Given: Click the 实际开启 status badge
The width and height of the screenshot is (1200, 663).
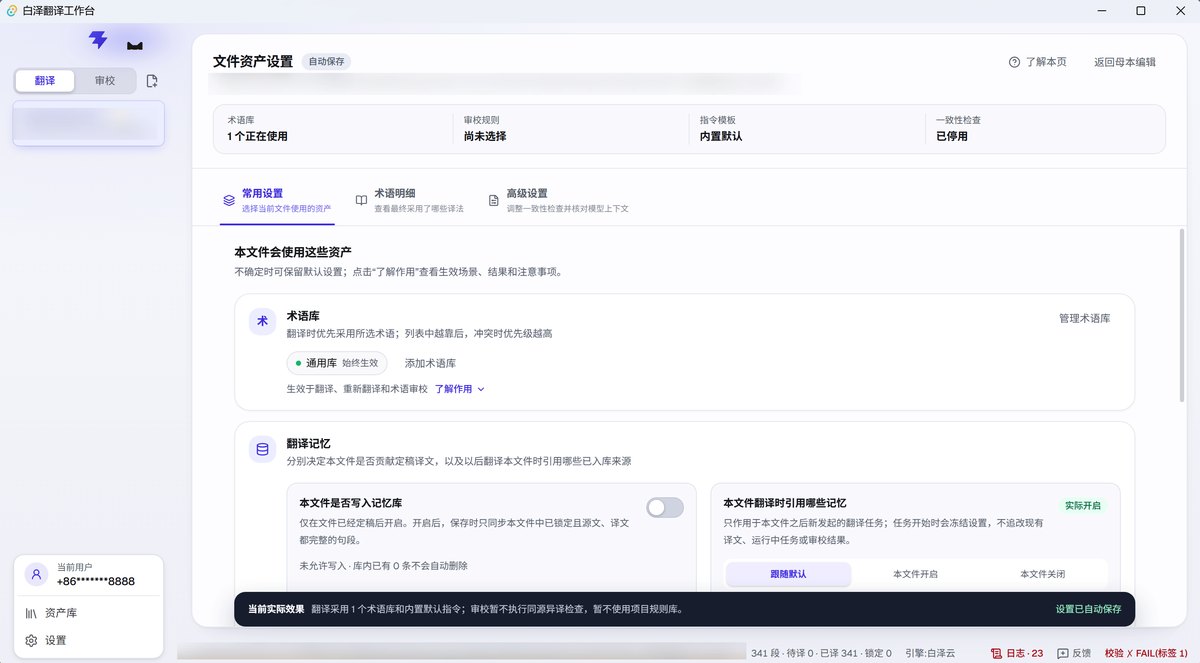Looking at the screenshot, I should [1083, 506].
